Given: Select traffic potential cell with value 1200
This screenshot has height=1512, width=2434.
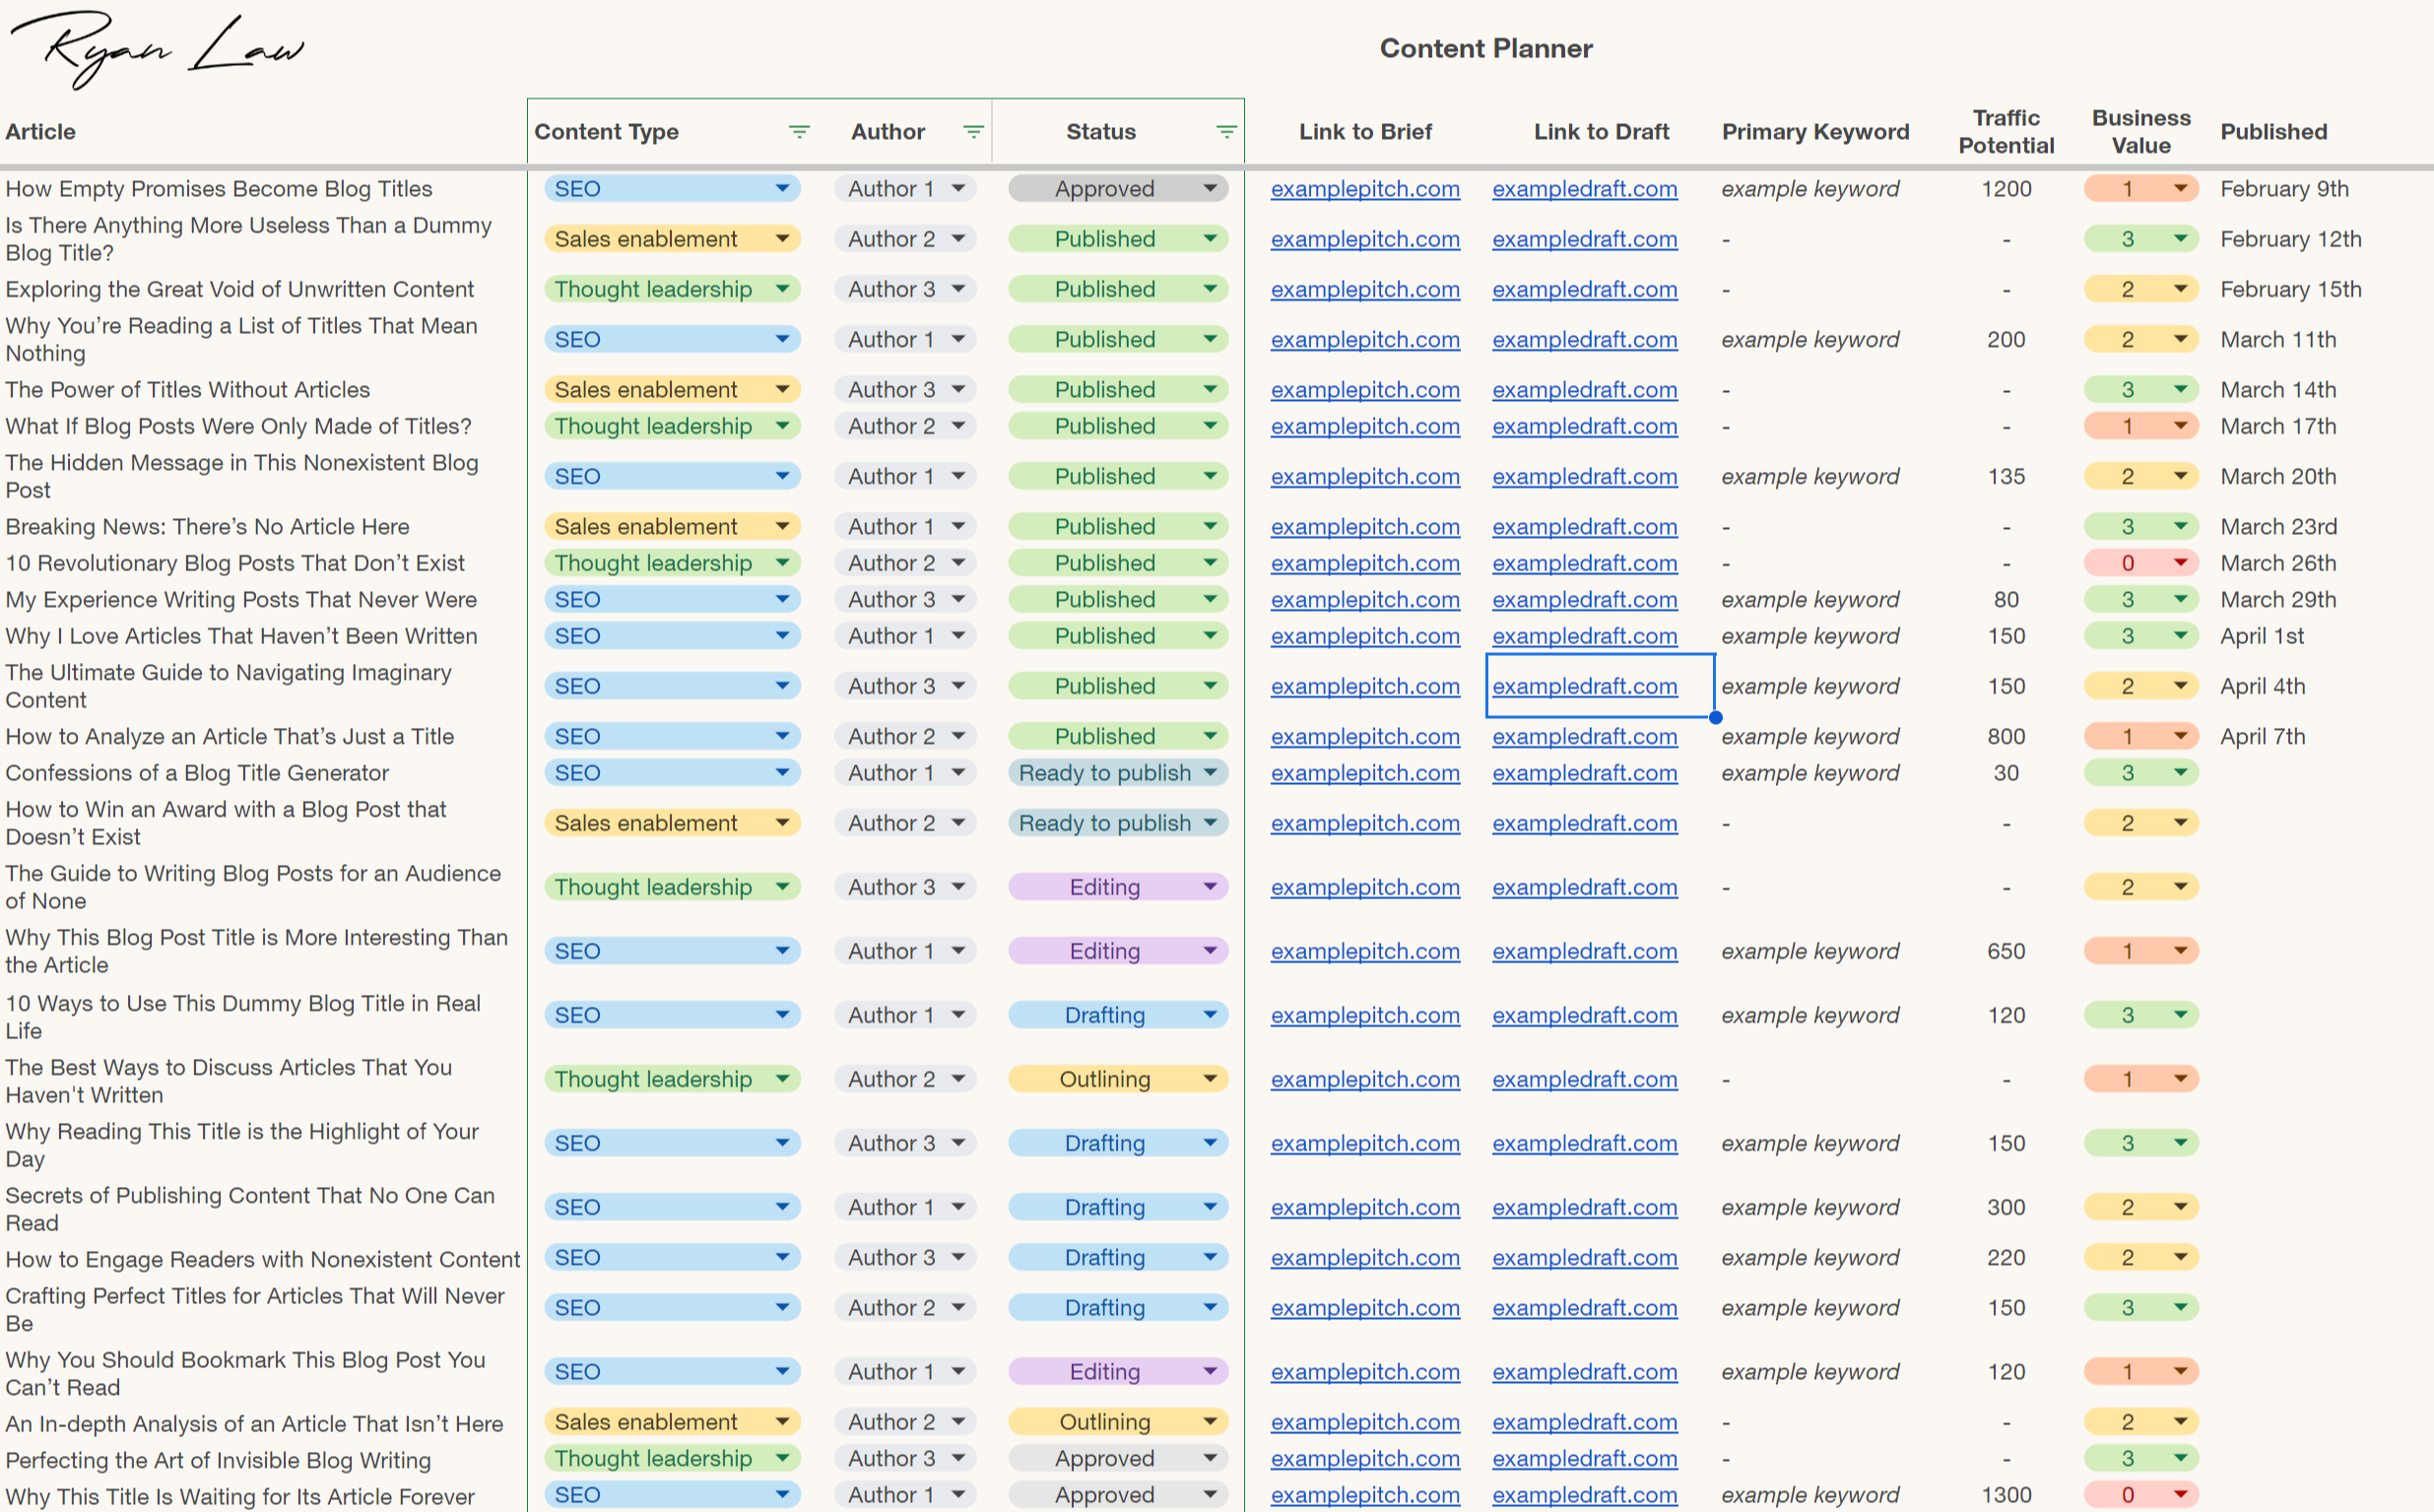Looking at the screenshot, I should pyautogui.click(x=2005, y=189).
